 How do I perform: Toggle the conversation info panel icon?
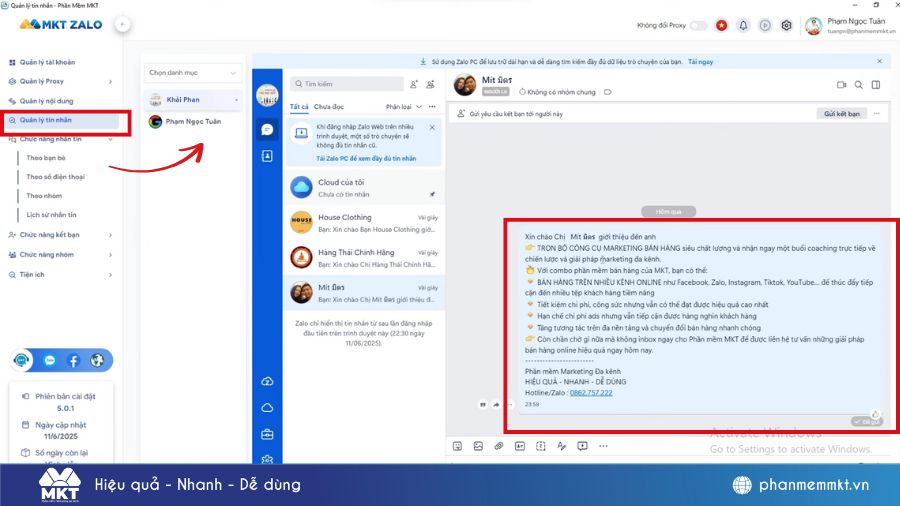(876, 85)
